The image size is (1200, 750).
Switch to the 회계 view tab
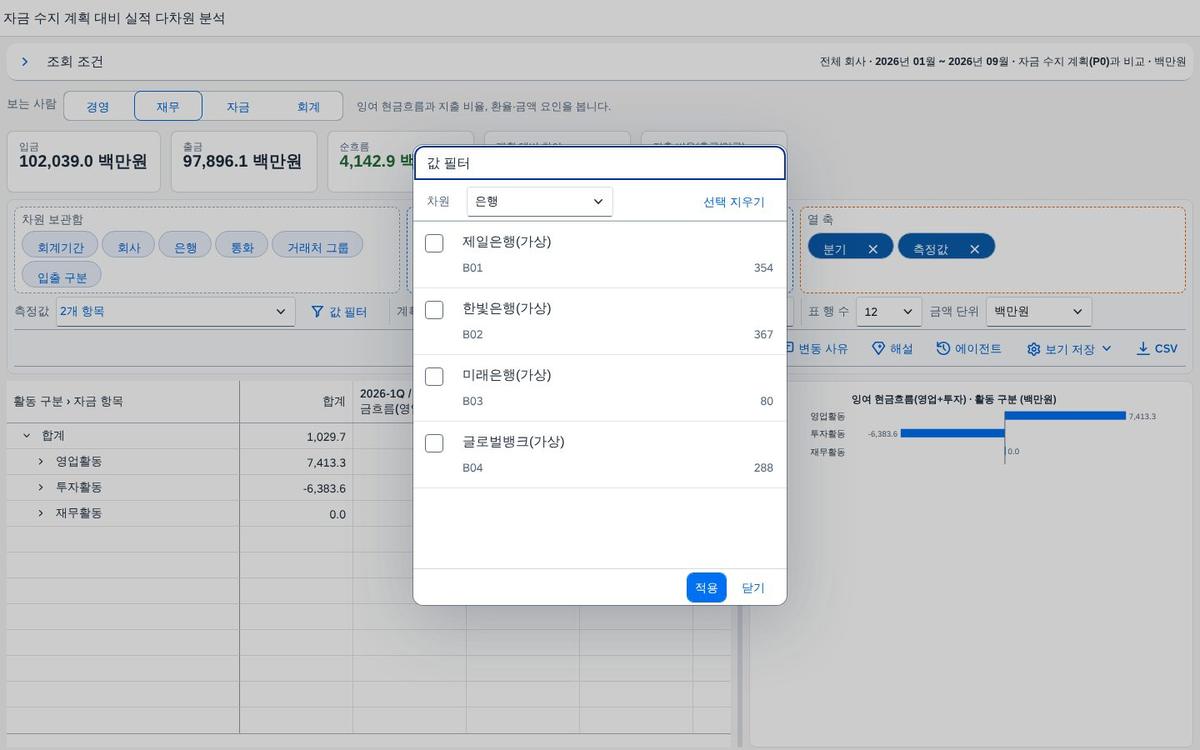pyautogui.click(x=308, y=106)
